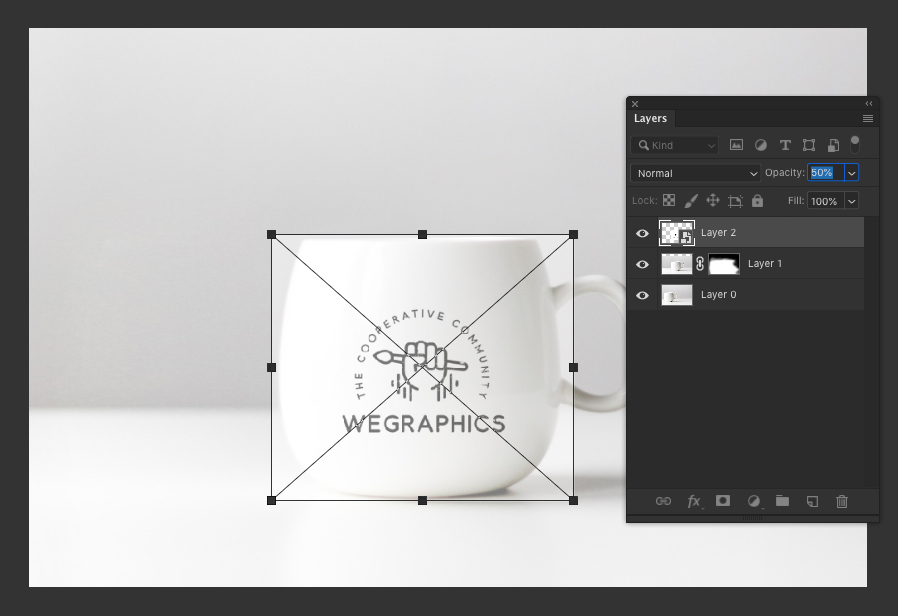Filter layers by shape layers icon
This screenshot has height=616, width=898.
[809, 145]
